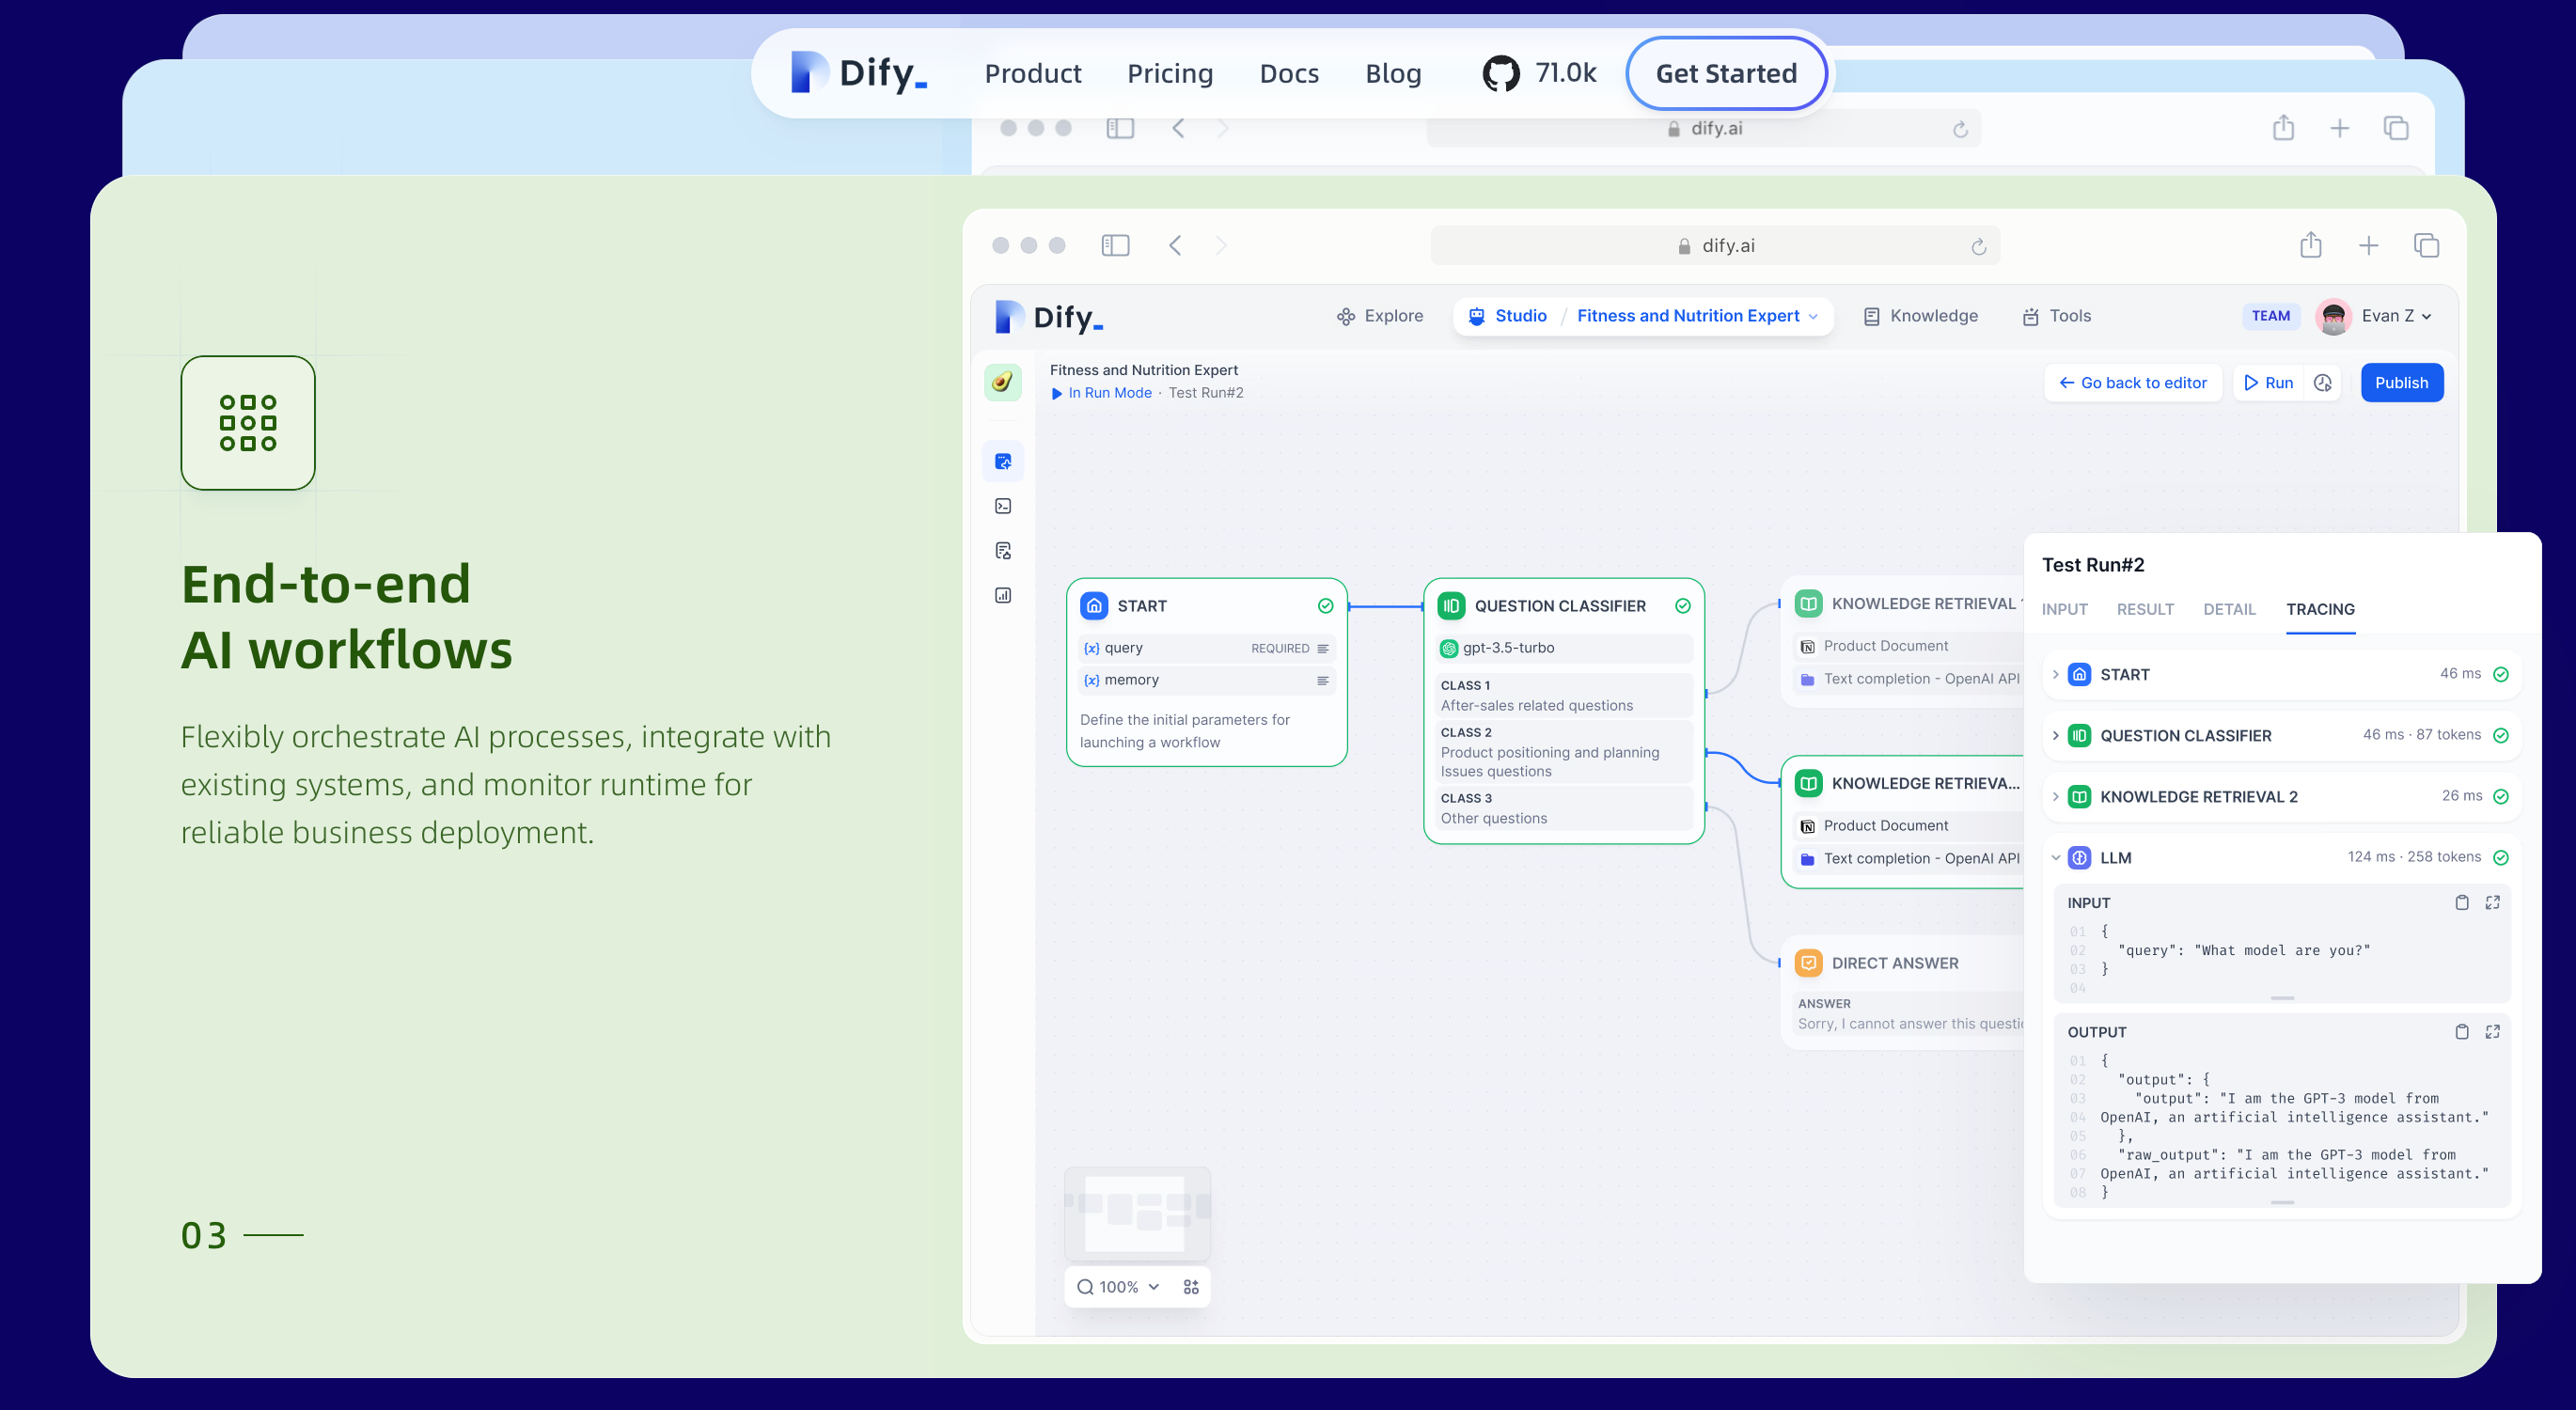Screen dimensions: 2576x1410
Task: Click the Direct Answer node orange icon
Action: click(x=1808, y=963)
